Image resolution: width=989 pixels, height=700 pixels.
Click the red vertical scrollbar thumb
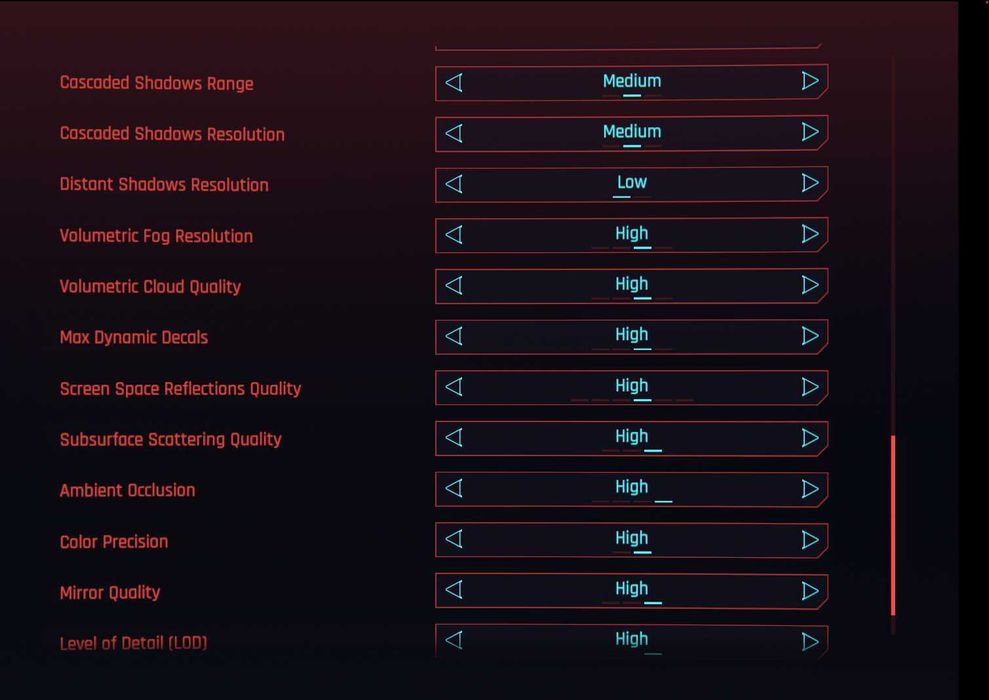pos(893,525)
